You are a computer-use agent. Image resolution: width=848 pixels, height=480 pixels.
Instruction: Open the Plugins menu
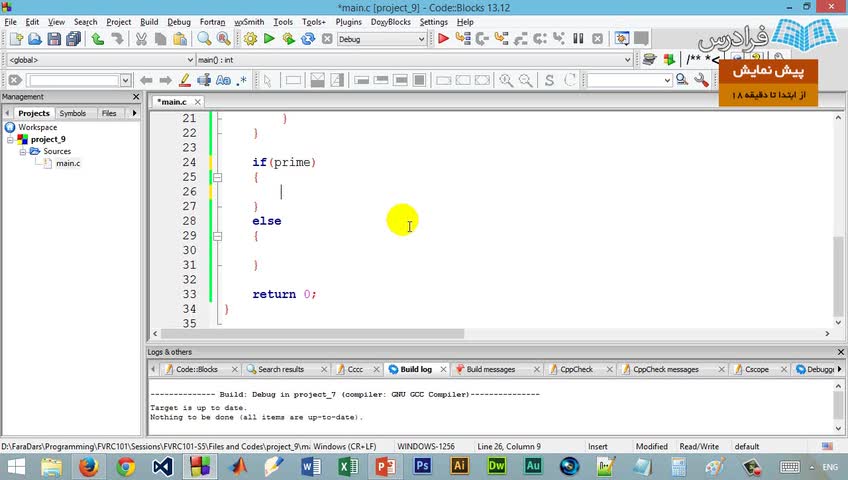coord(348,22)
